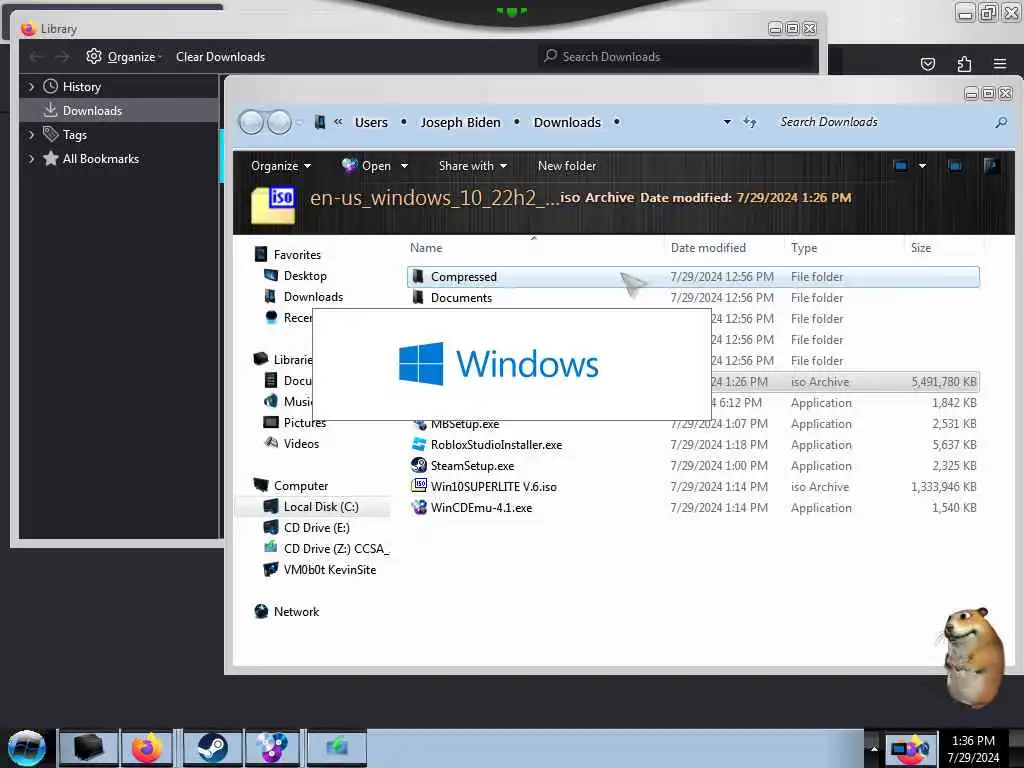Click Firefox Pocket icon

[927, 64]
